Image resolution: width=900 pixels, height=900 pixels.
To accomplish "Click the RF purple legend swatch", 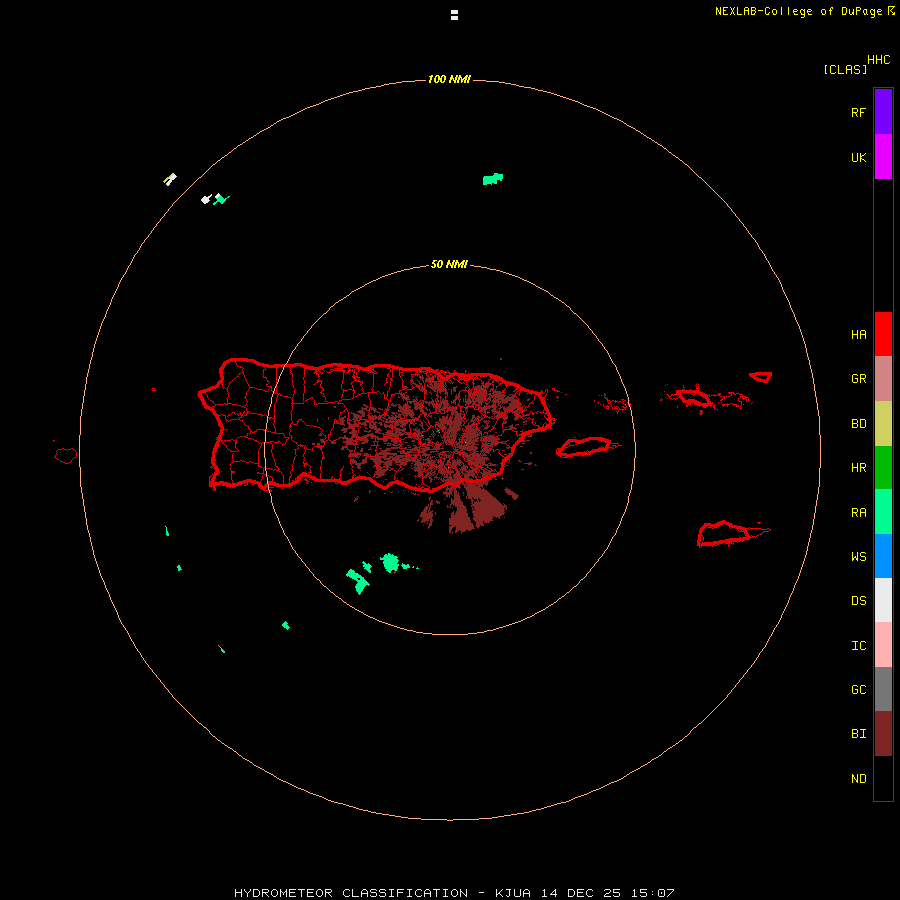I will point(883,112).
